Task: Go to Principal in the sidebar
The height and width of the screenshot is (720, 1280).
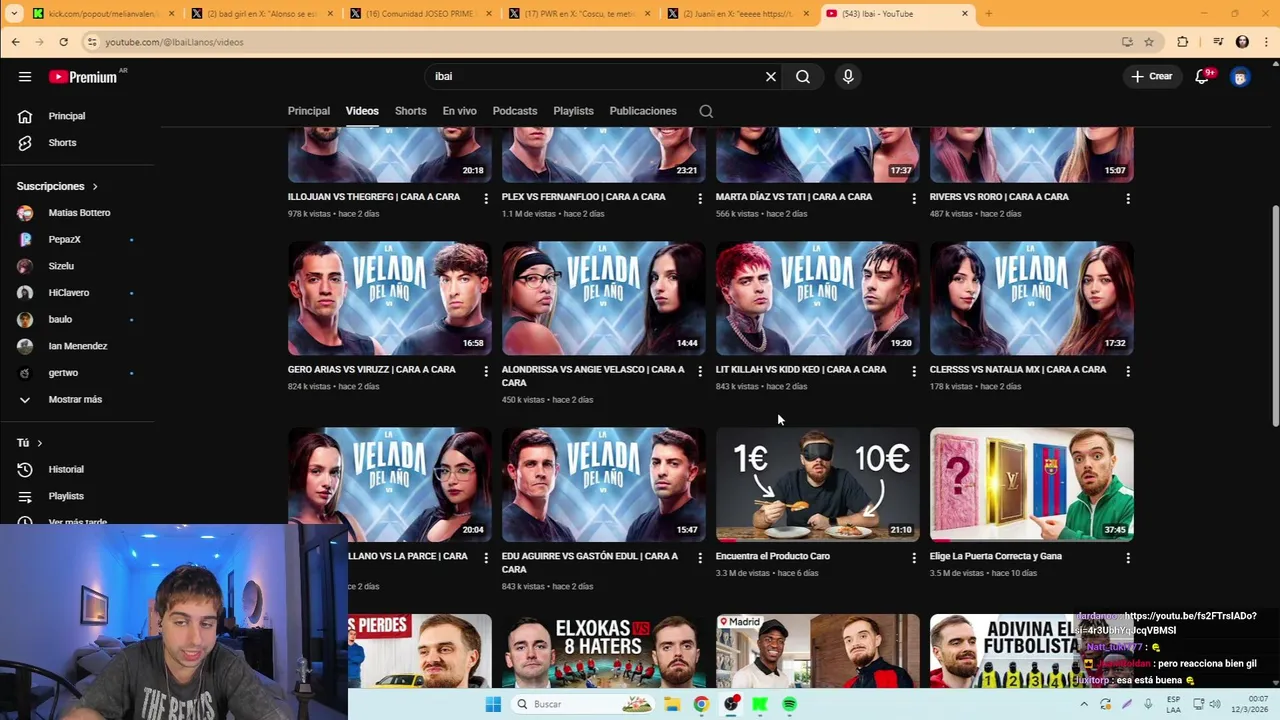Action: 67,116
